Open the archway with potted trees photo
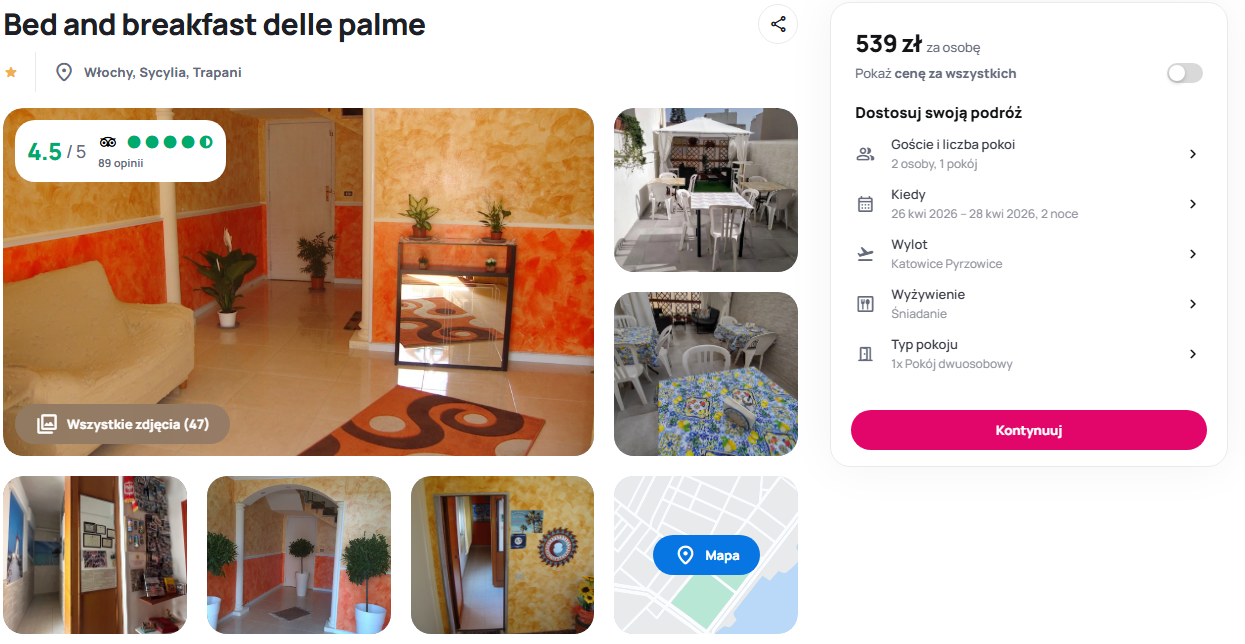 pyautogui.click(x=299, y=555)
